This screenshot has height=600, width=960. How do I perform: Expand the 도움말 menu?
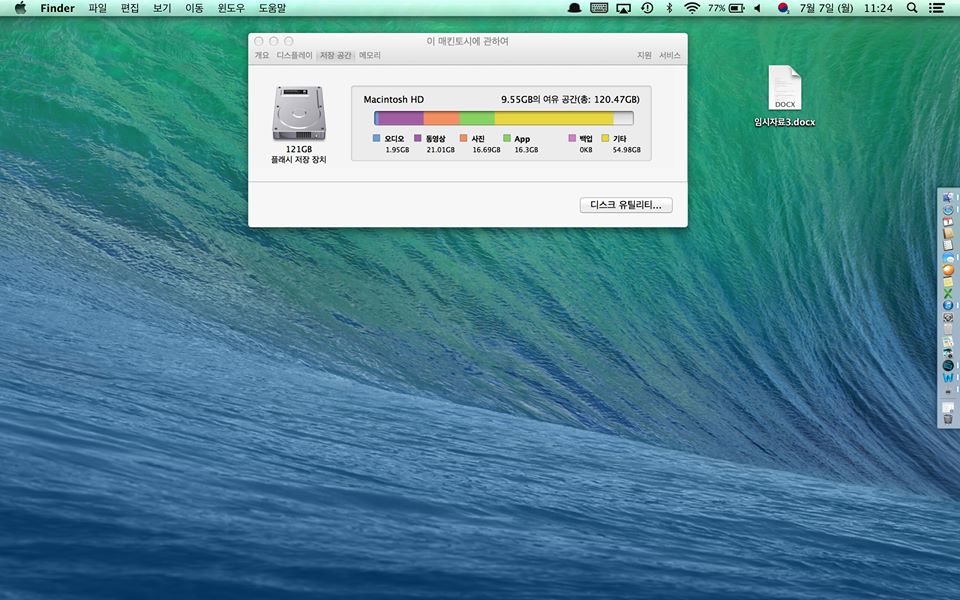(272, 8)
